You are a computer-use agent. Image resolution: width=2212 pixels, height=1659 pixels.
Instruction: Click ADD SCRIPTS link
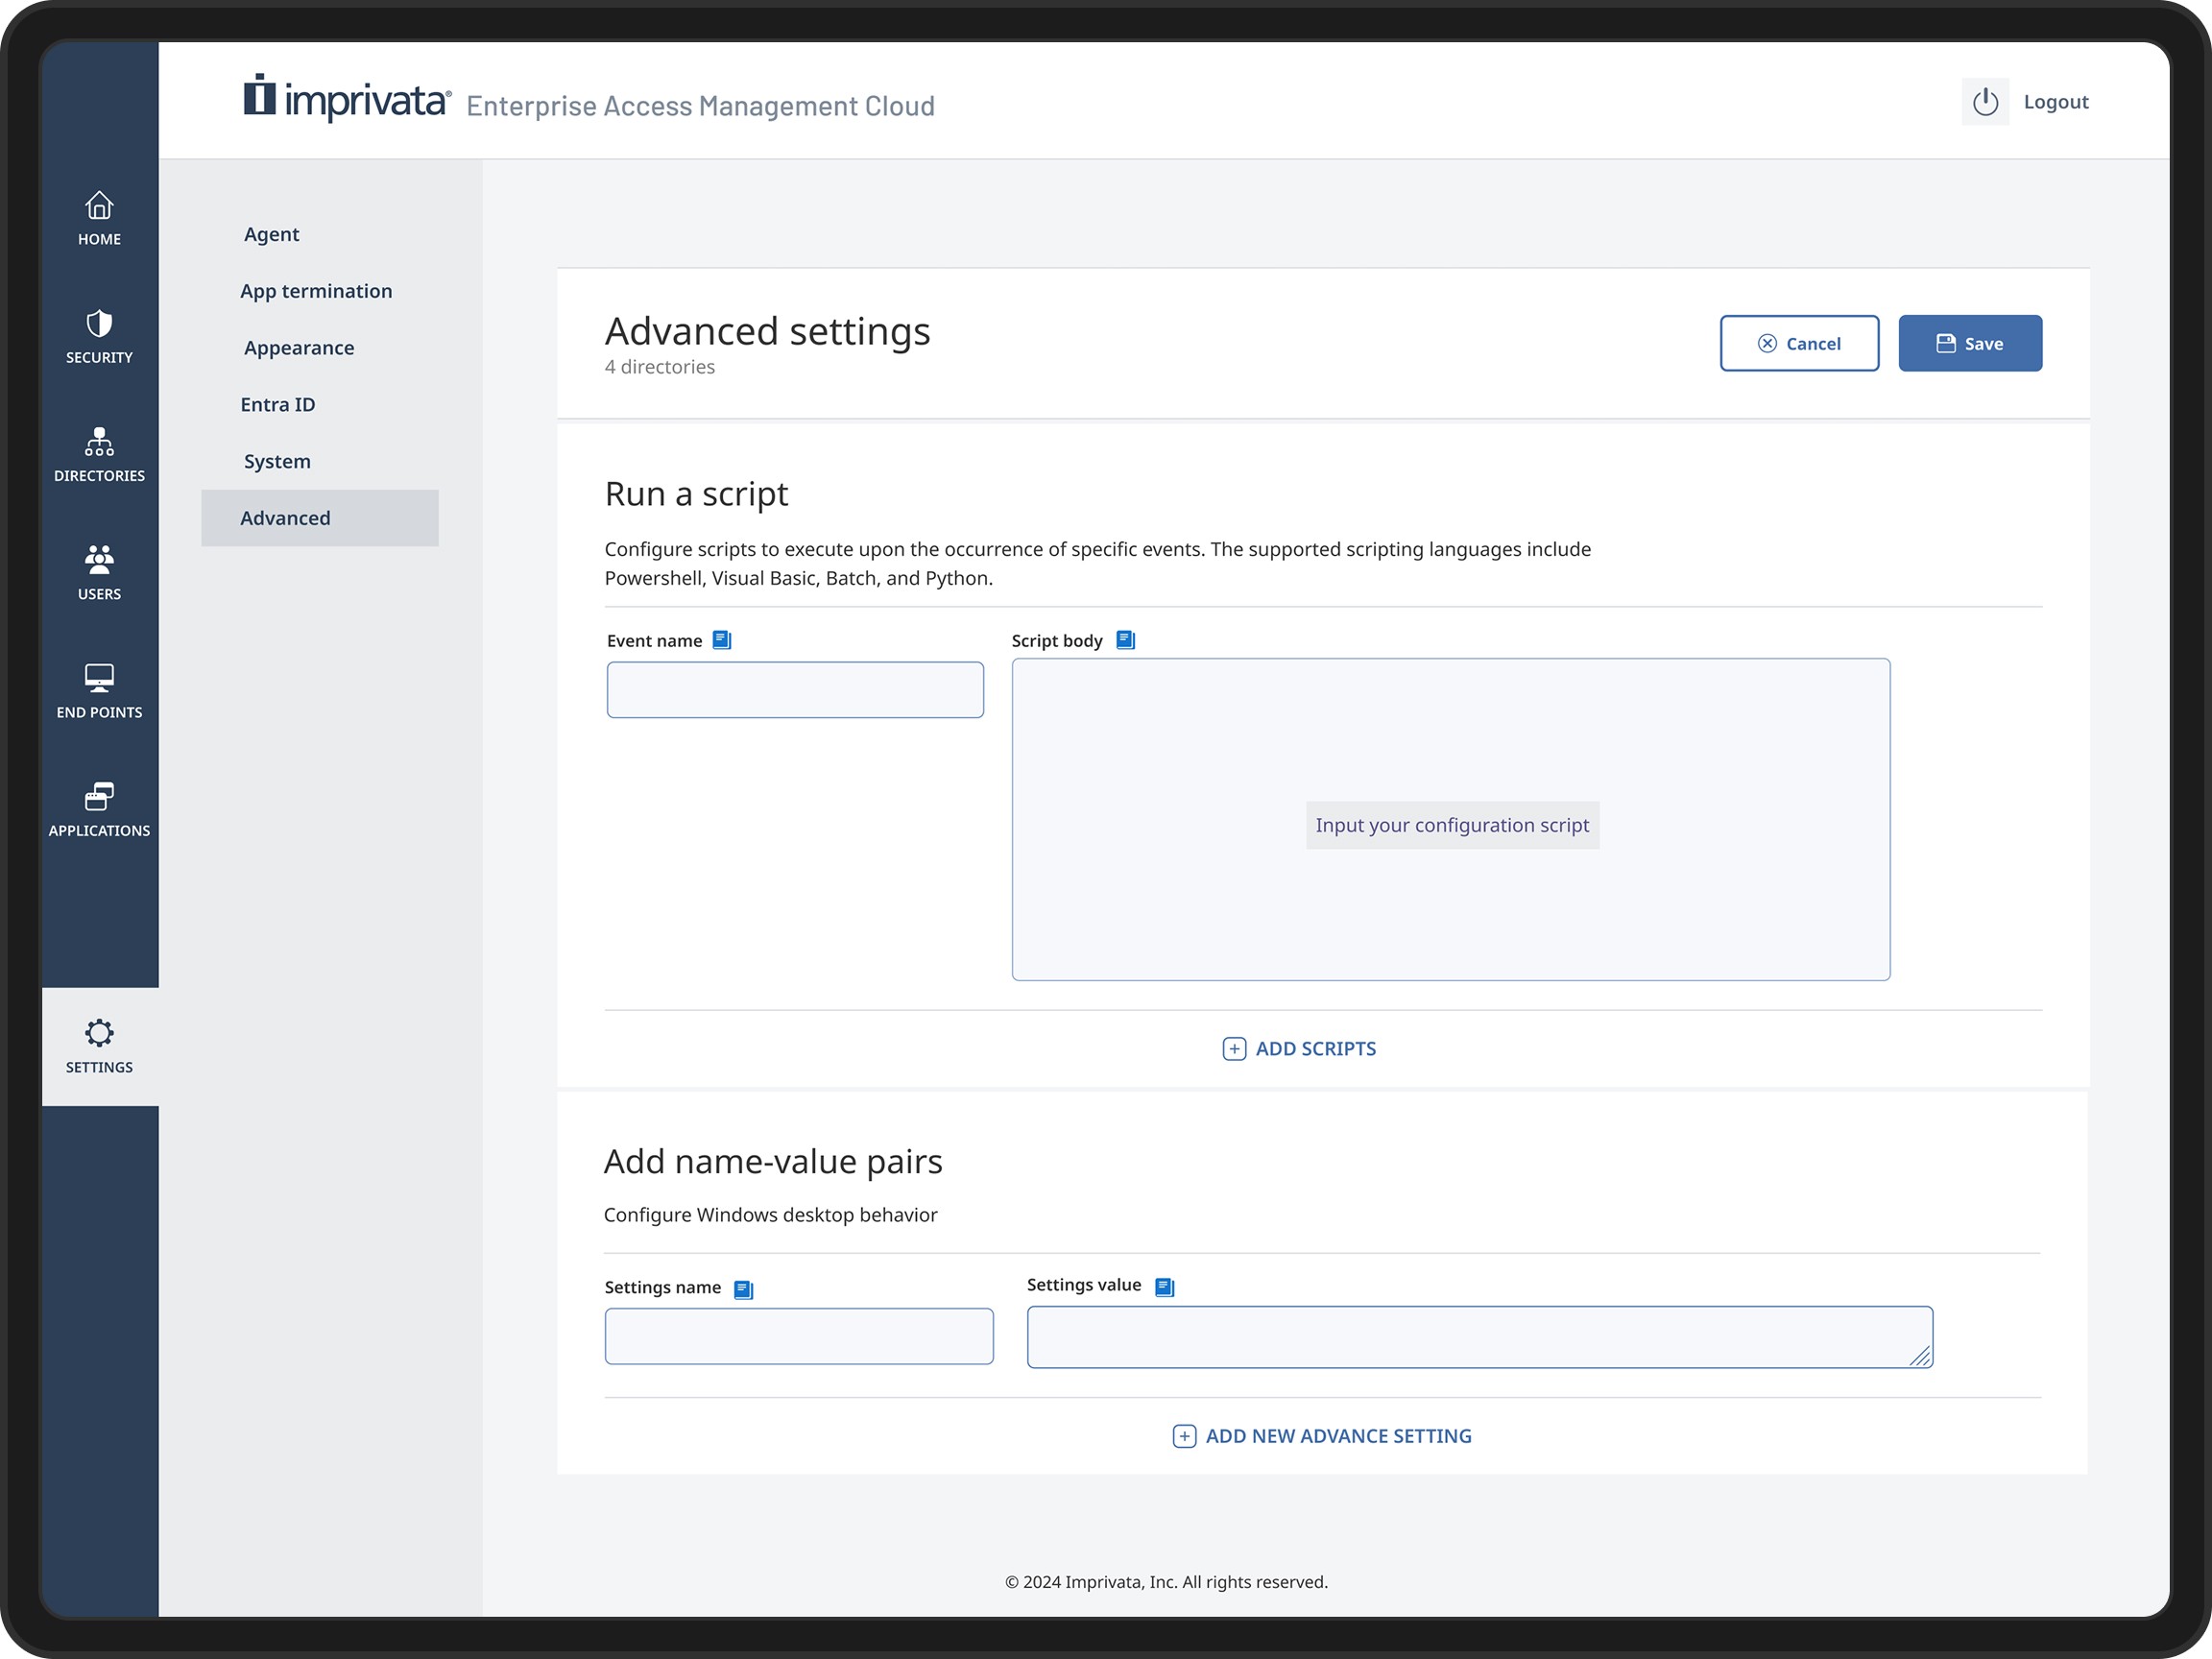[1299, 1048]
